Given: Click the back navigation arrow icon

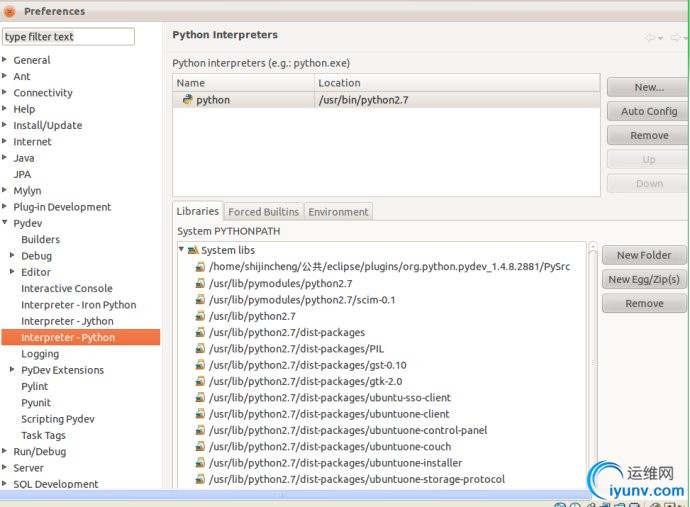Looking at the screenshot, I should pos(651,37).
